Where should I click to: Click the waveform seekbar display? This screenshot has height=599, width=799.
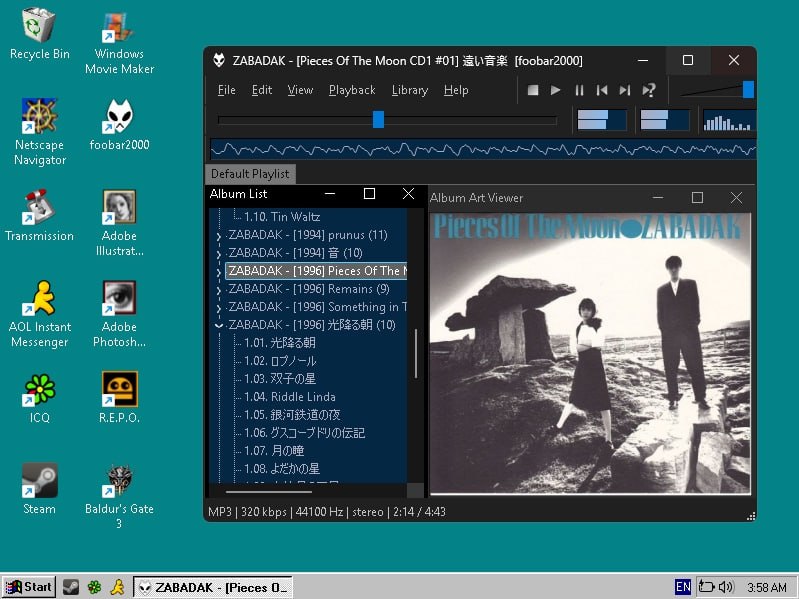483,149
